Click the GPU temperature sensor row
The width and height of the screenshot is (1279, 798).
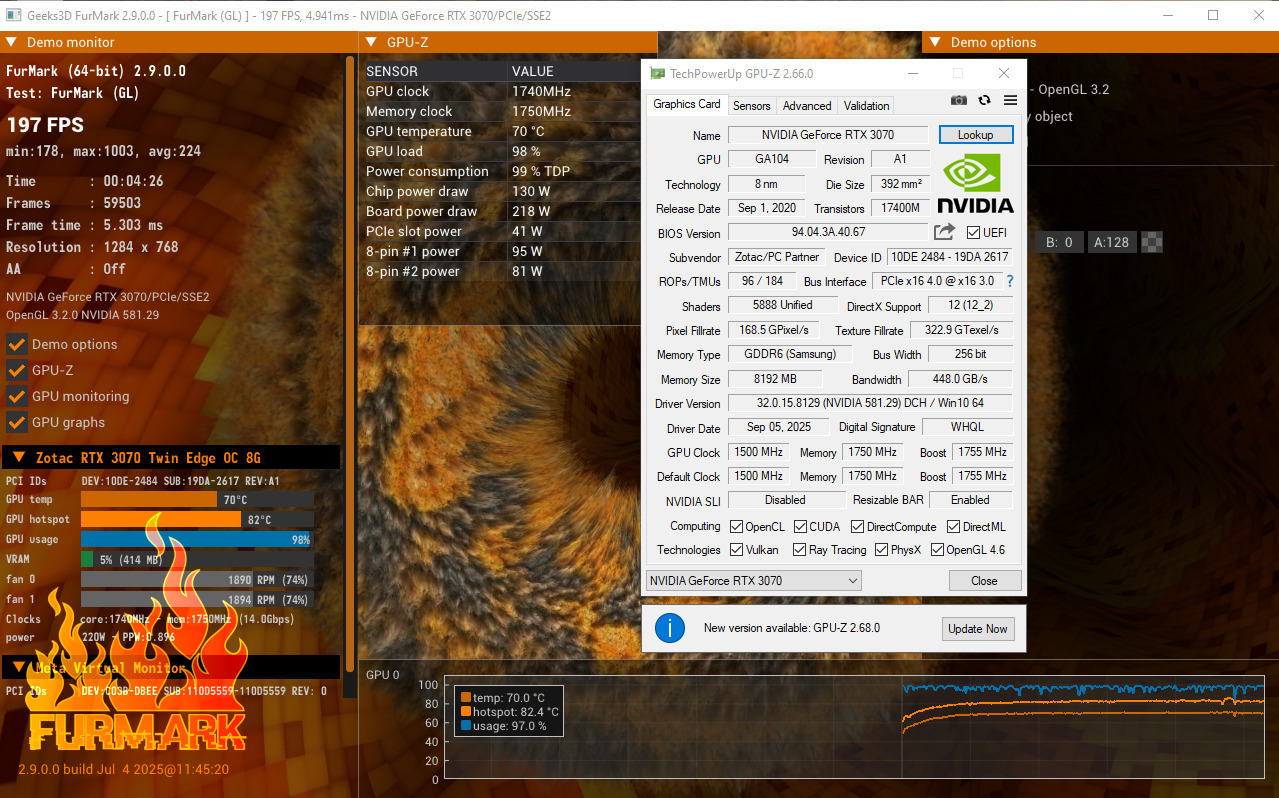501,131
